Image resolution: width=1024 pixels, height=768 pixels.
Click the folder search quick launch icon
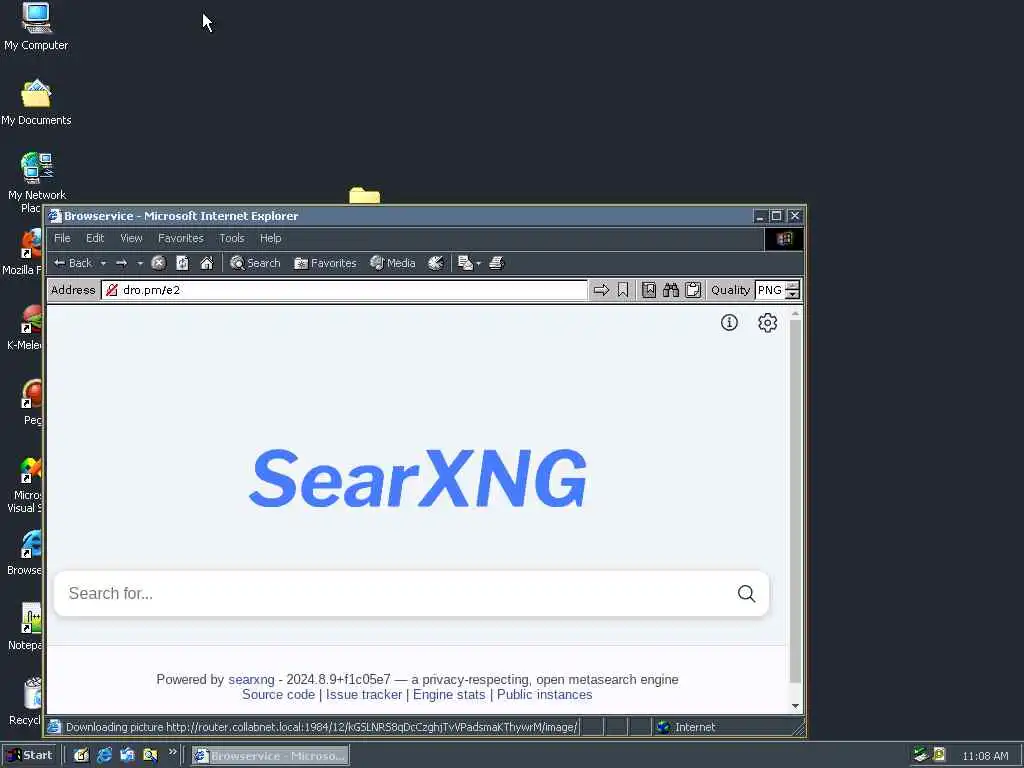coord(150,756)
